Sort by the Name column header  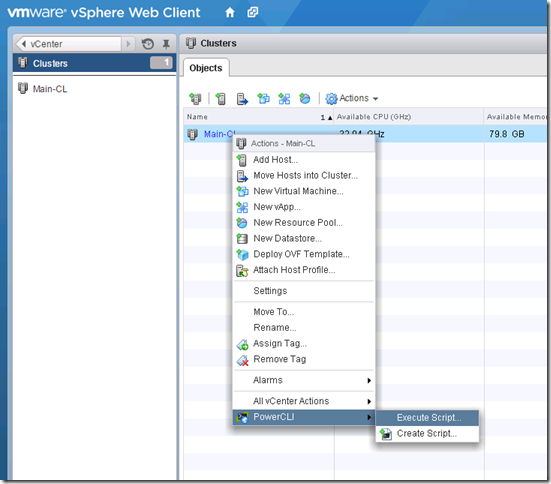259,117
